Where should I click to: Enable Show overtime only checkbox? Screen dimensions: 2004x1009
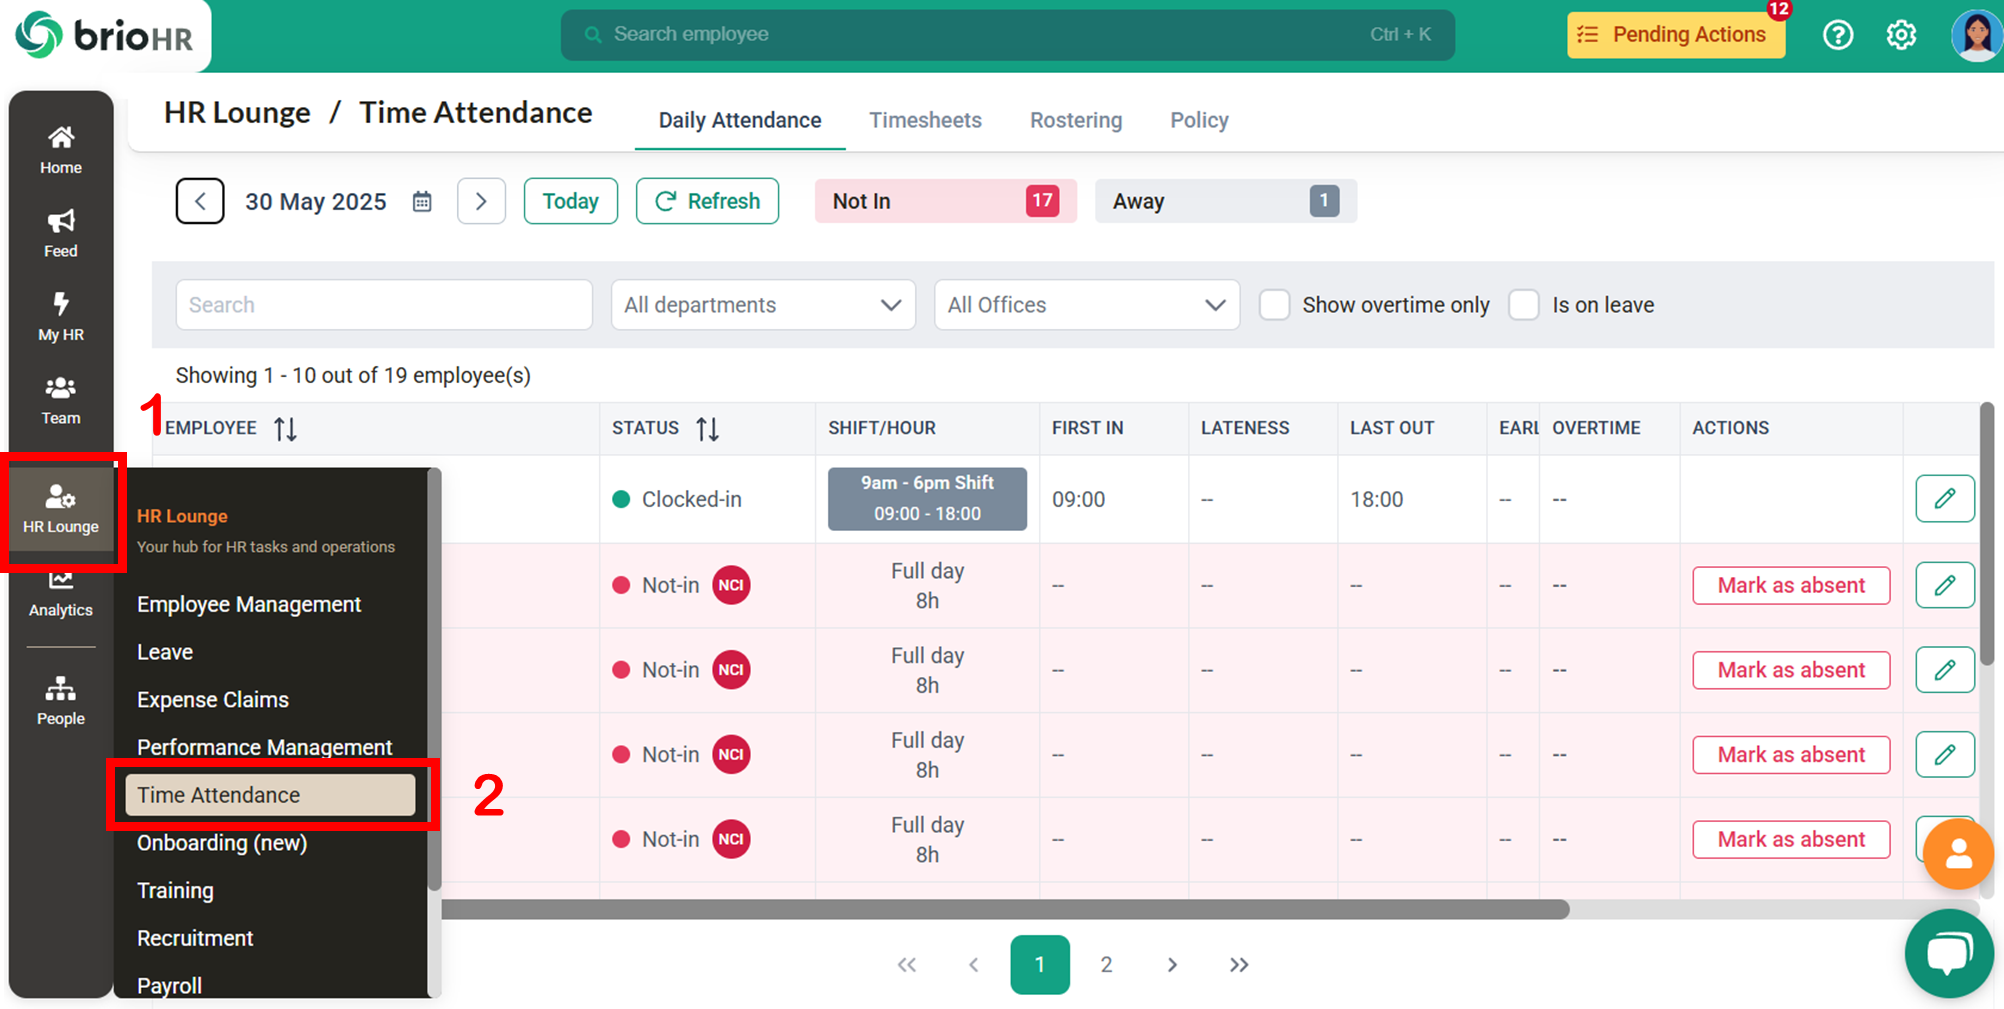(x=1274, y=305)
